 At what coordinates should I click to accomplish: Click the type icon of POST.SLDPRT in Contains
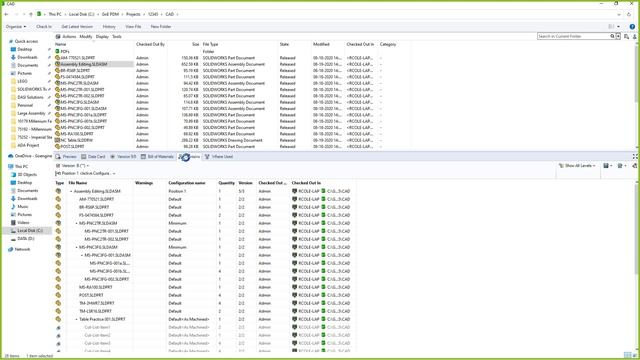58,295
